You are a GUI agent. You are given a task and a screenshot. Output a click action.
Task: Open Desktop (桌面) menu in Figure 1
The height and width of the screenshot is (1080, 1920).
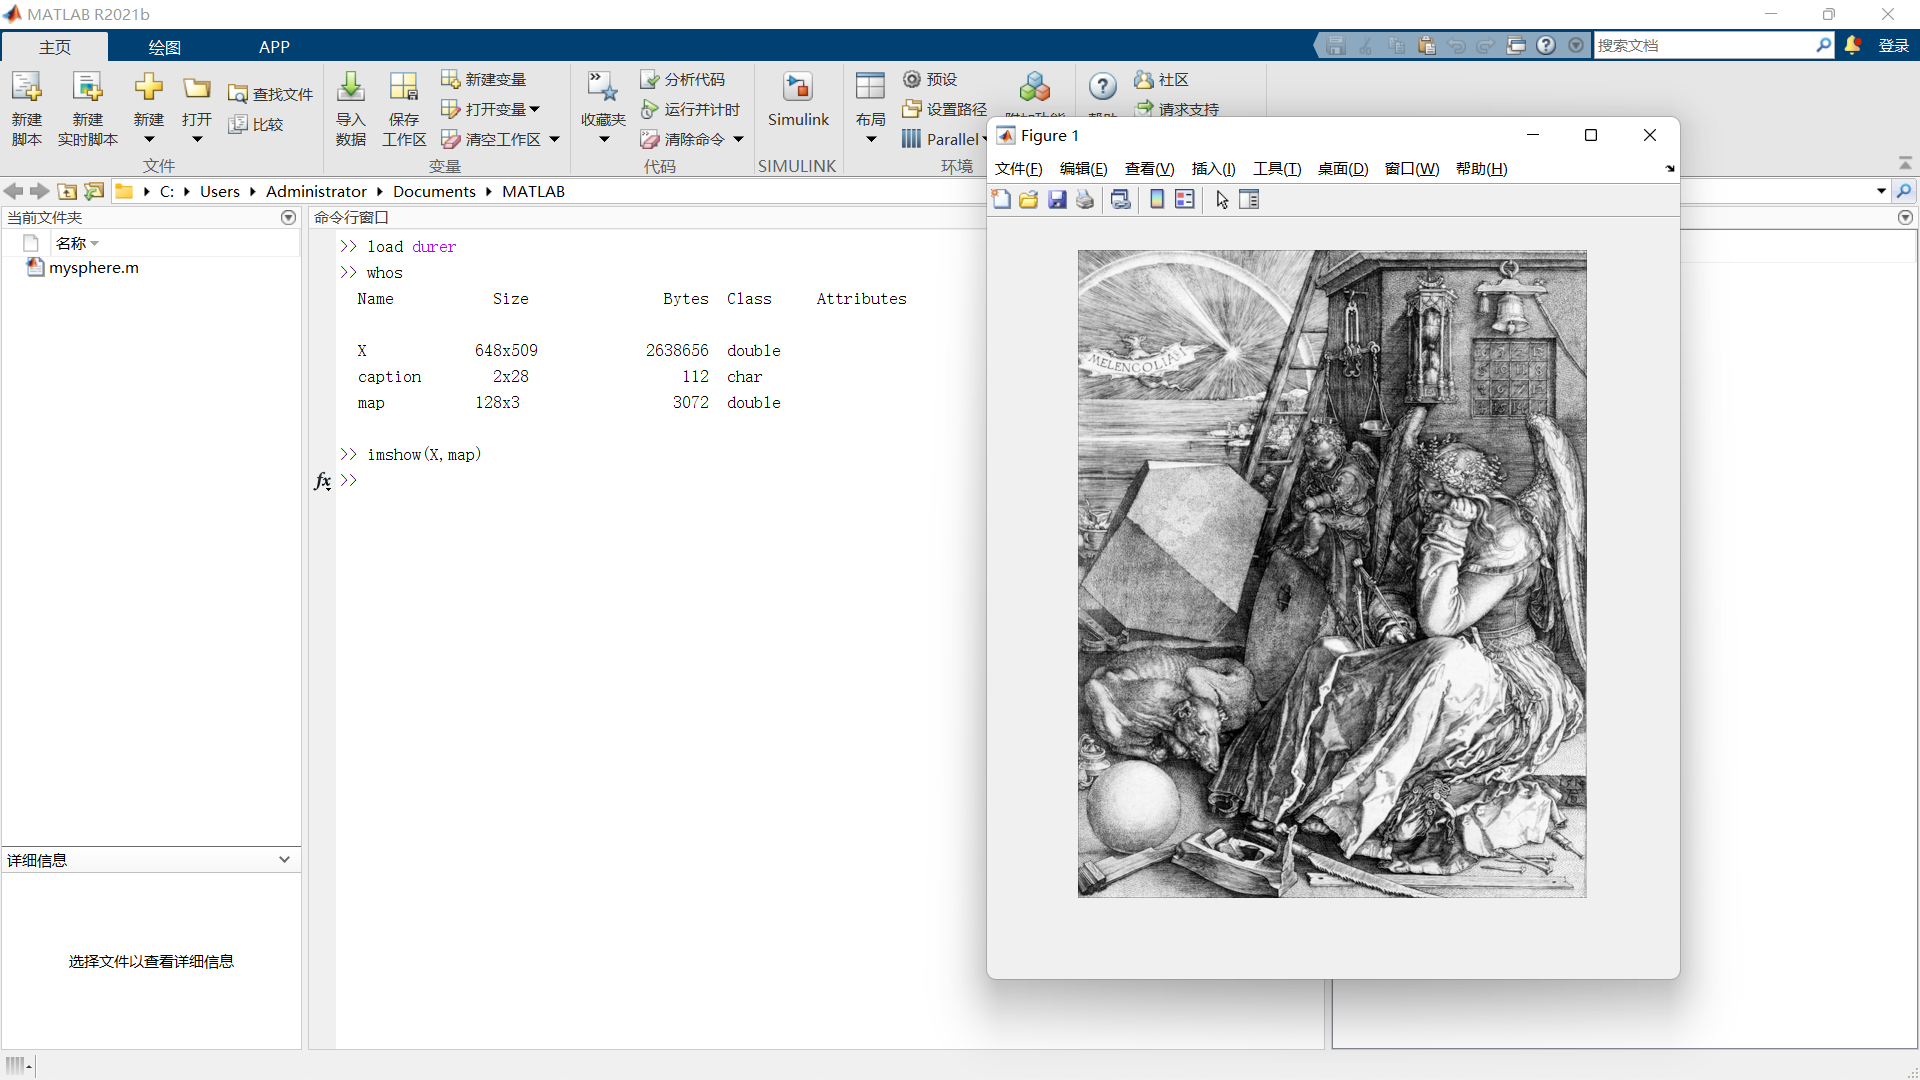[x=1343, y=168]
